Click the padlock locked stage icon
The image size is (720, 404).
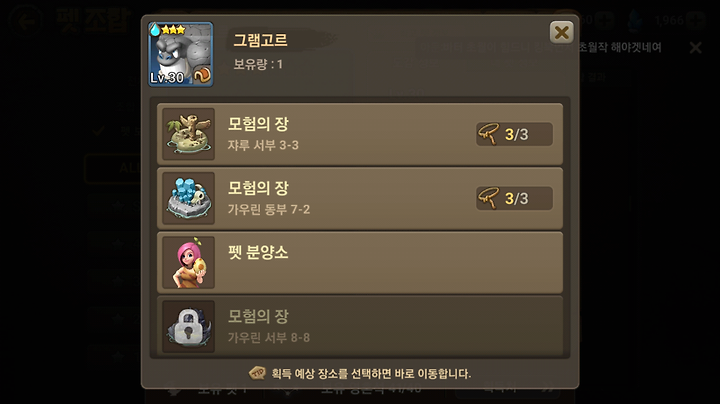[189, 326]
